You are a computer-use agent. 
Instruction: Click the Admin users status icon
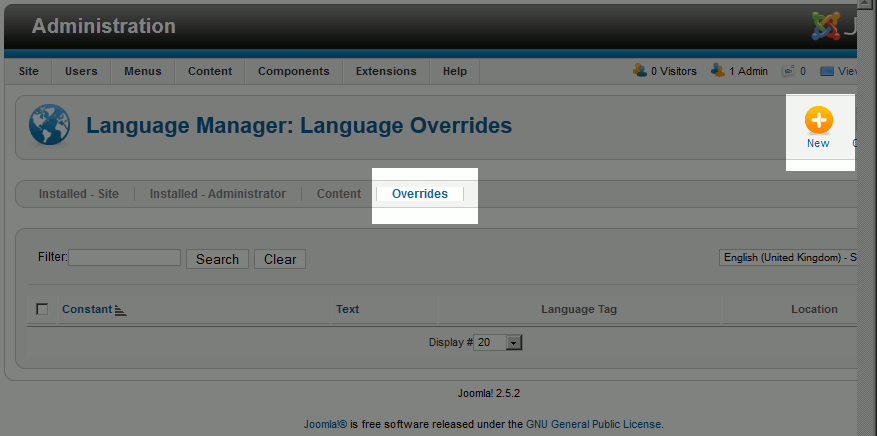click(717, 71)
